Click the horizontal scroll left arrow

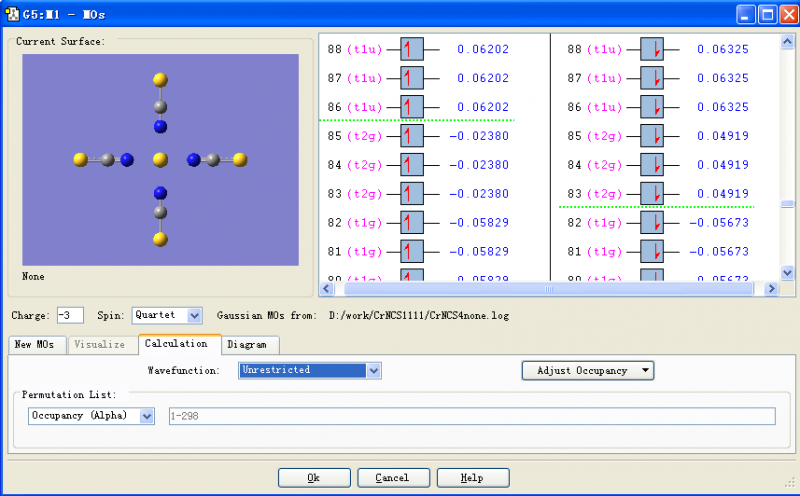point(327,289)
